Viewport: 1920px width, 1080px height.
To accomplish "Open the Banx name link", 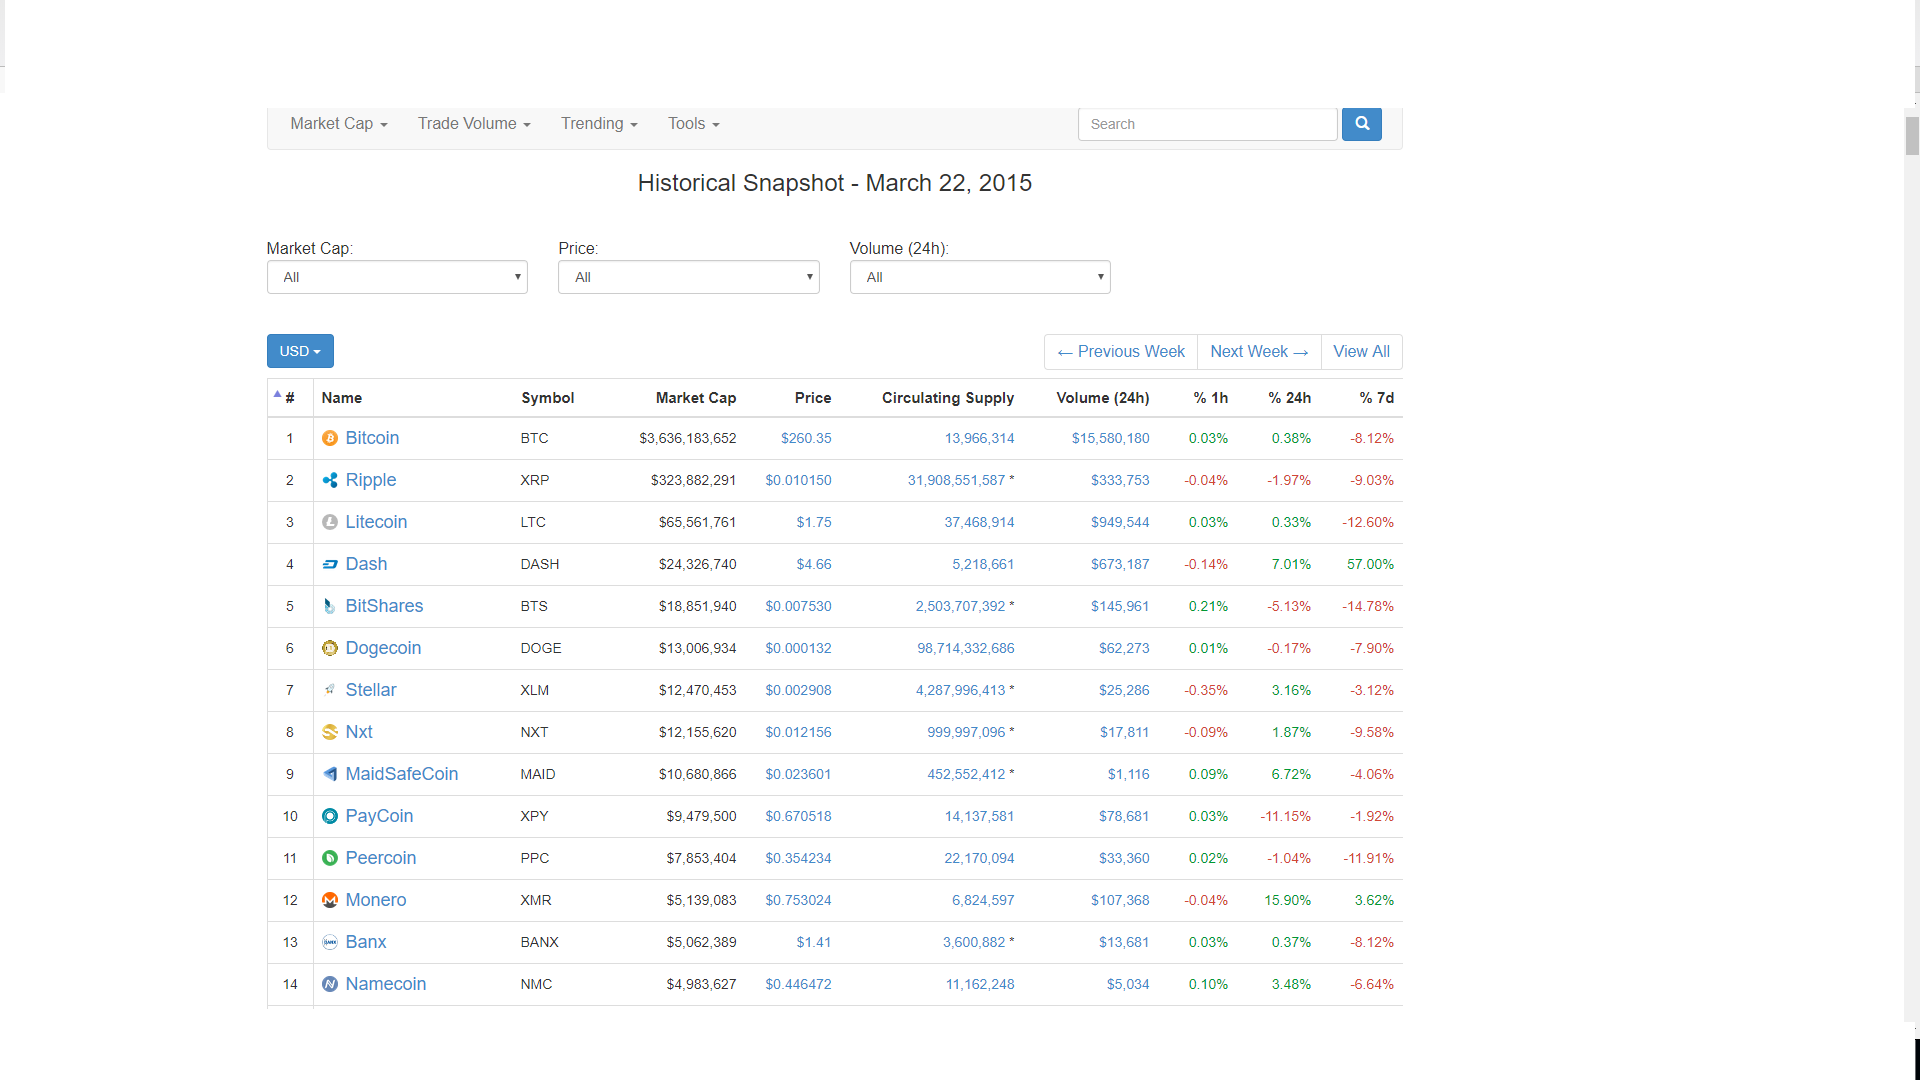I will 366,942.
